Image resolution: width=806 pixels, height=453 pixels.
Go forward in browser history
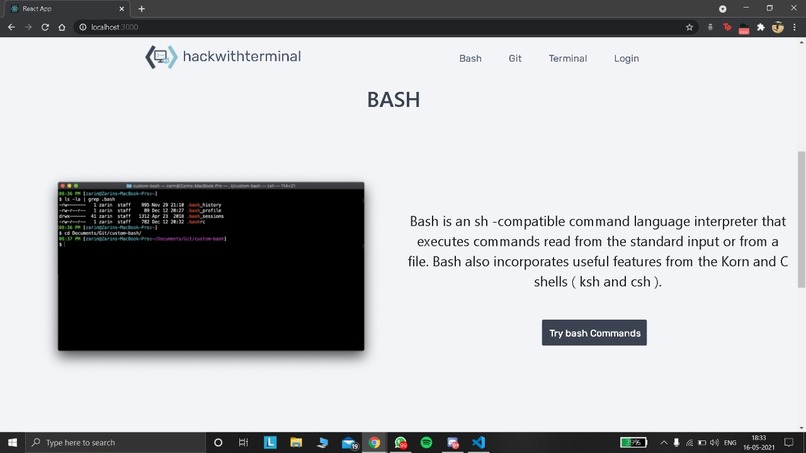pos(28,27)
